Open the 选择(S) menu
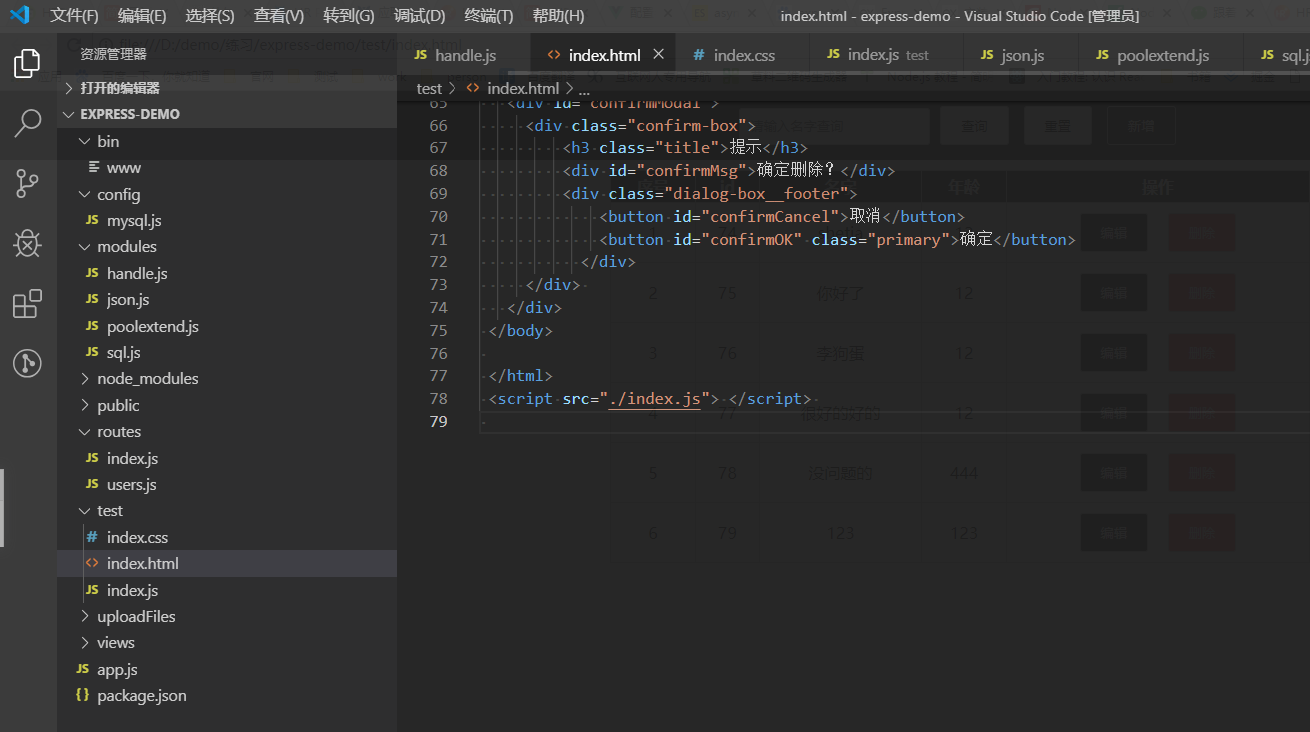Screen dimensions: 1310x732 pyautogui.click(x=210, y=16)
